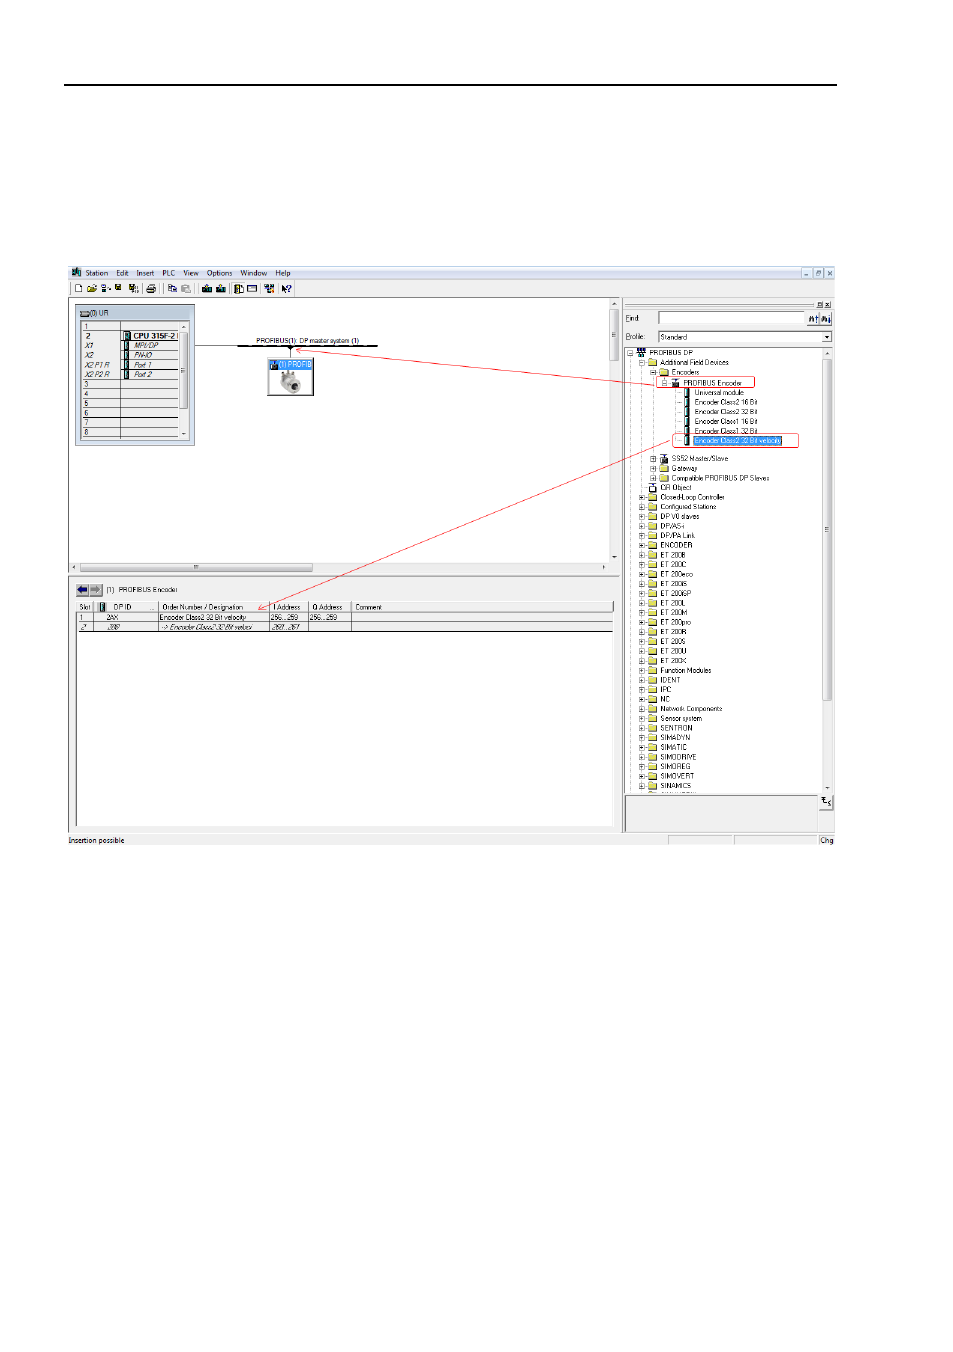Viewport: 953px width, 1352px height.
Task: Expand the SINAMICS folder
Action: [x=642, y=786]
